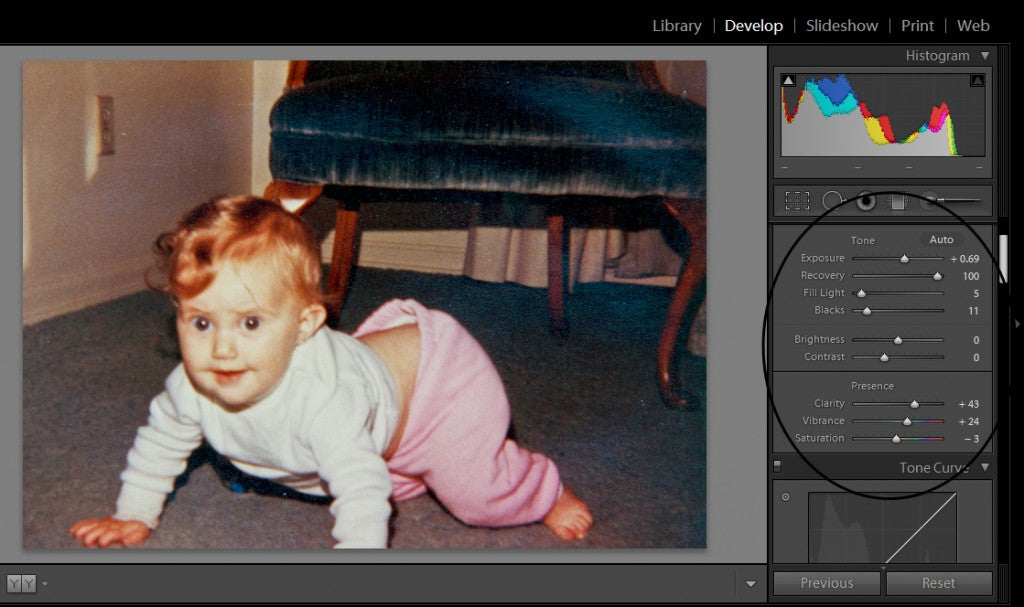This screenshot has width=1024, height=607.
Task: Click the baby photo in preview
Action: pos(364,304)
